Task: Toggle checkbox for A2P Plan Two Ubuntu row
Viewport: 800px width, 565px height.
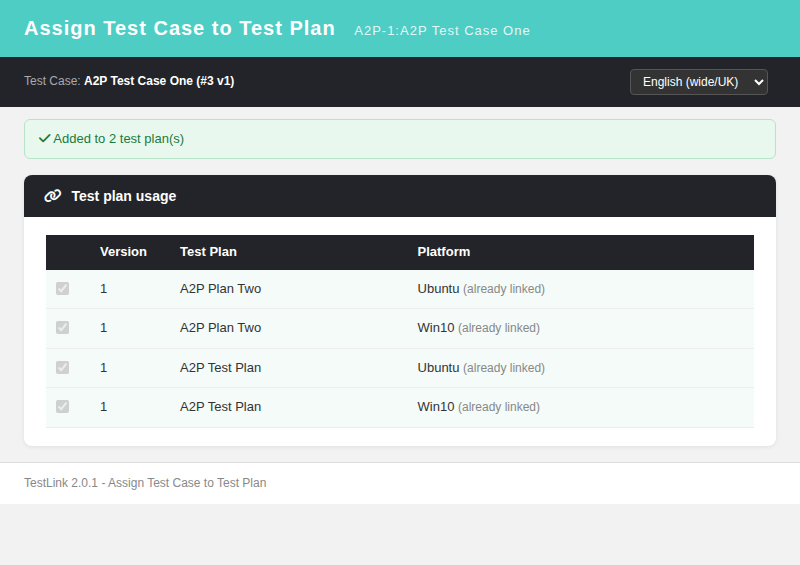Action: 62,288
